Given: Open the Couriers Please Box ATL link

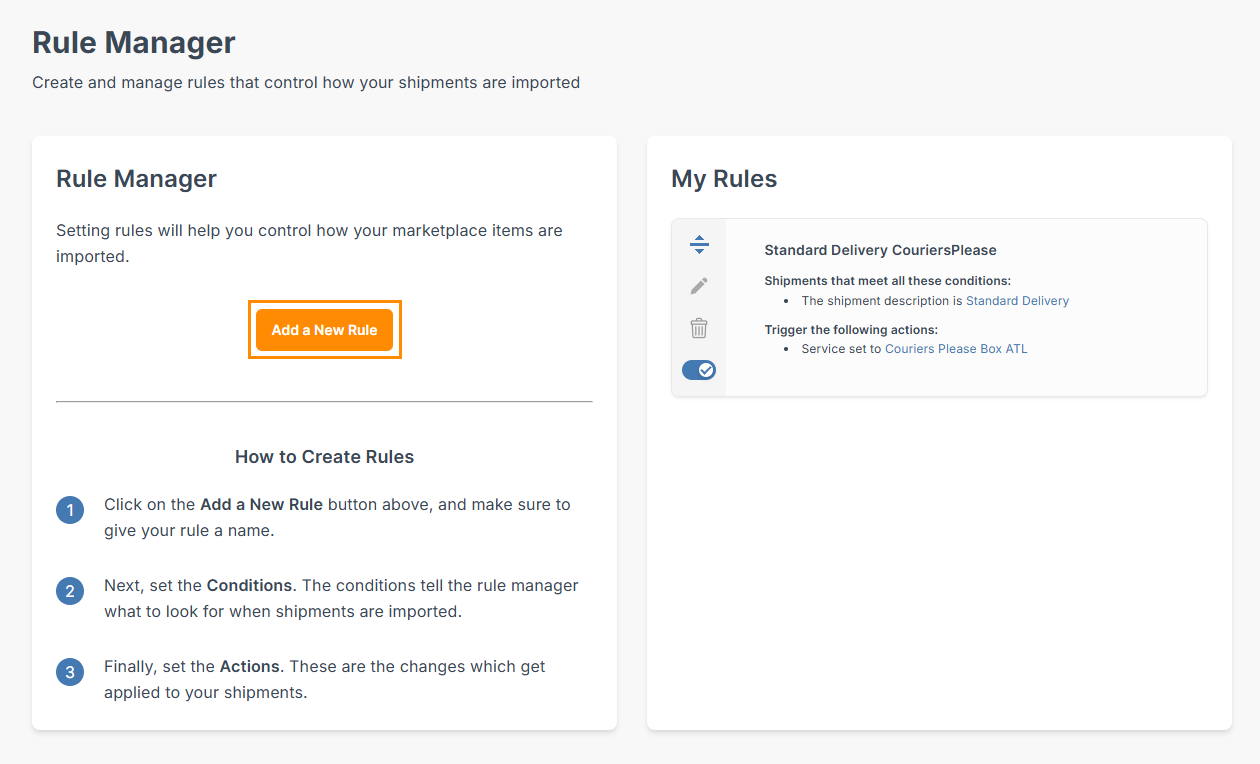Looking at the screenshot, I should point(956,349).
